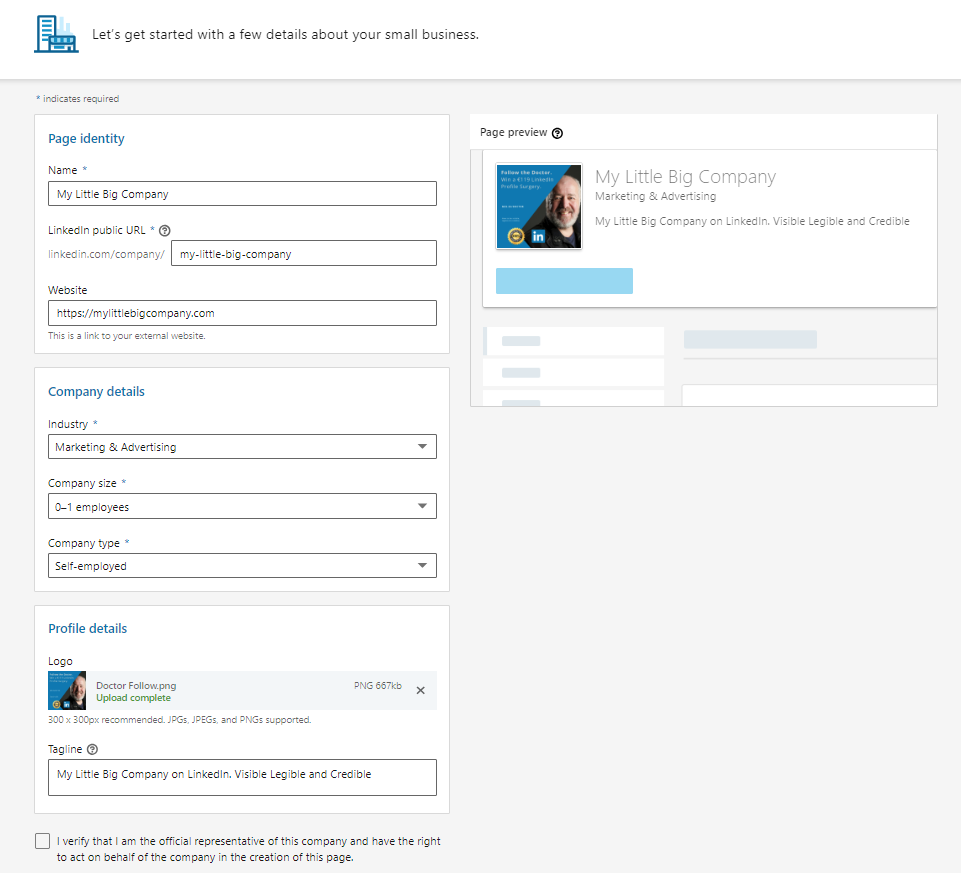The width and height of the screenshot is (961, 873).
Task: Click the uploaded logo thumbnail in Profile details
Action: (x=67, y=690)
